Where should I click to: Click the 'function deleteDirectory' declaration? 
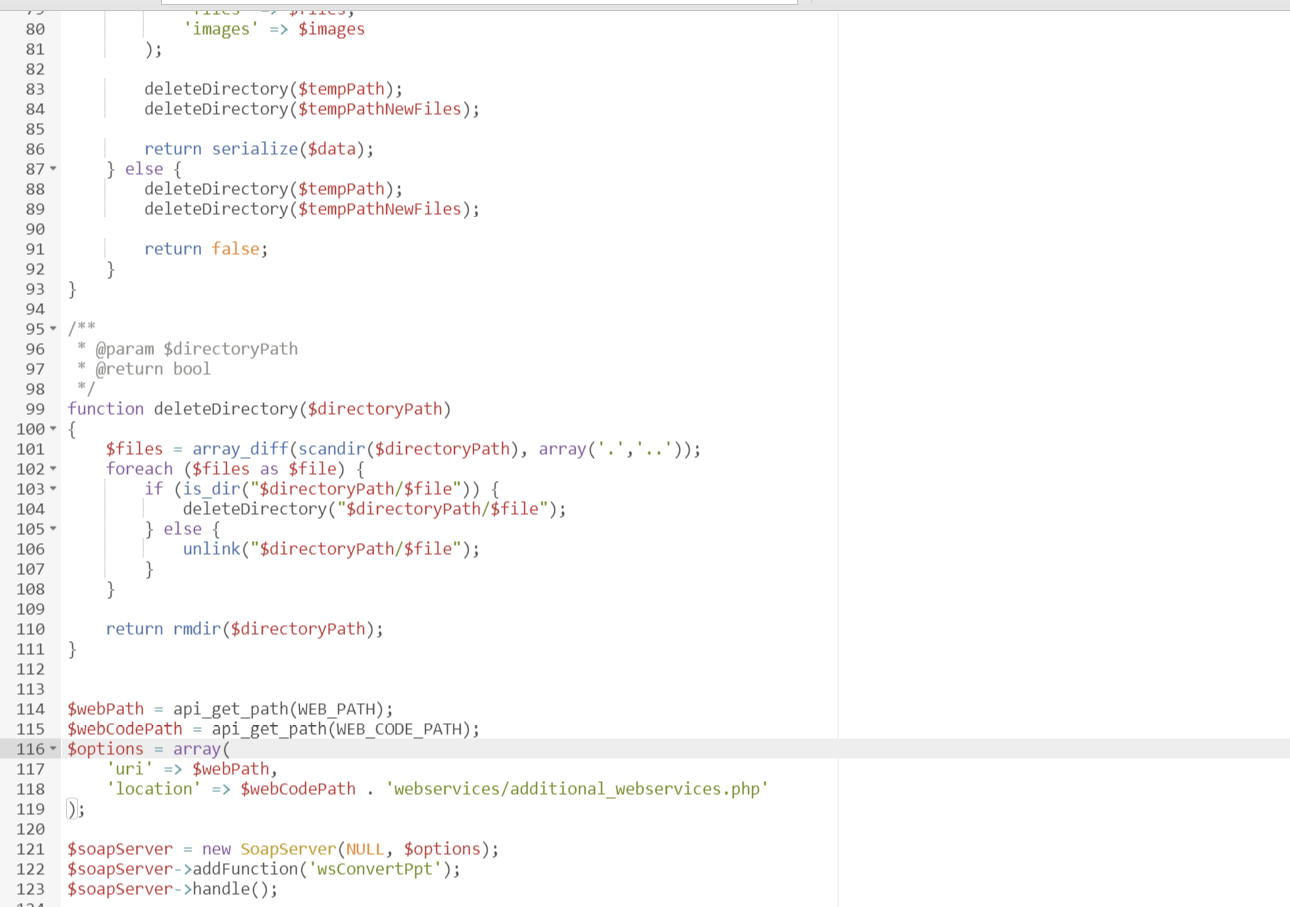(x=260, y=409)
